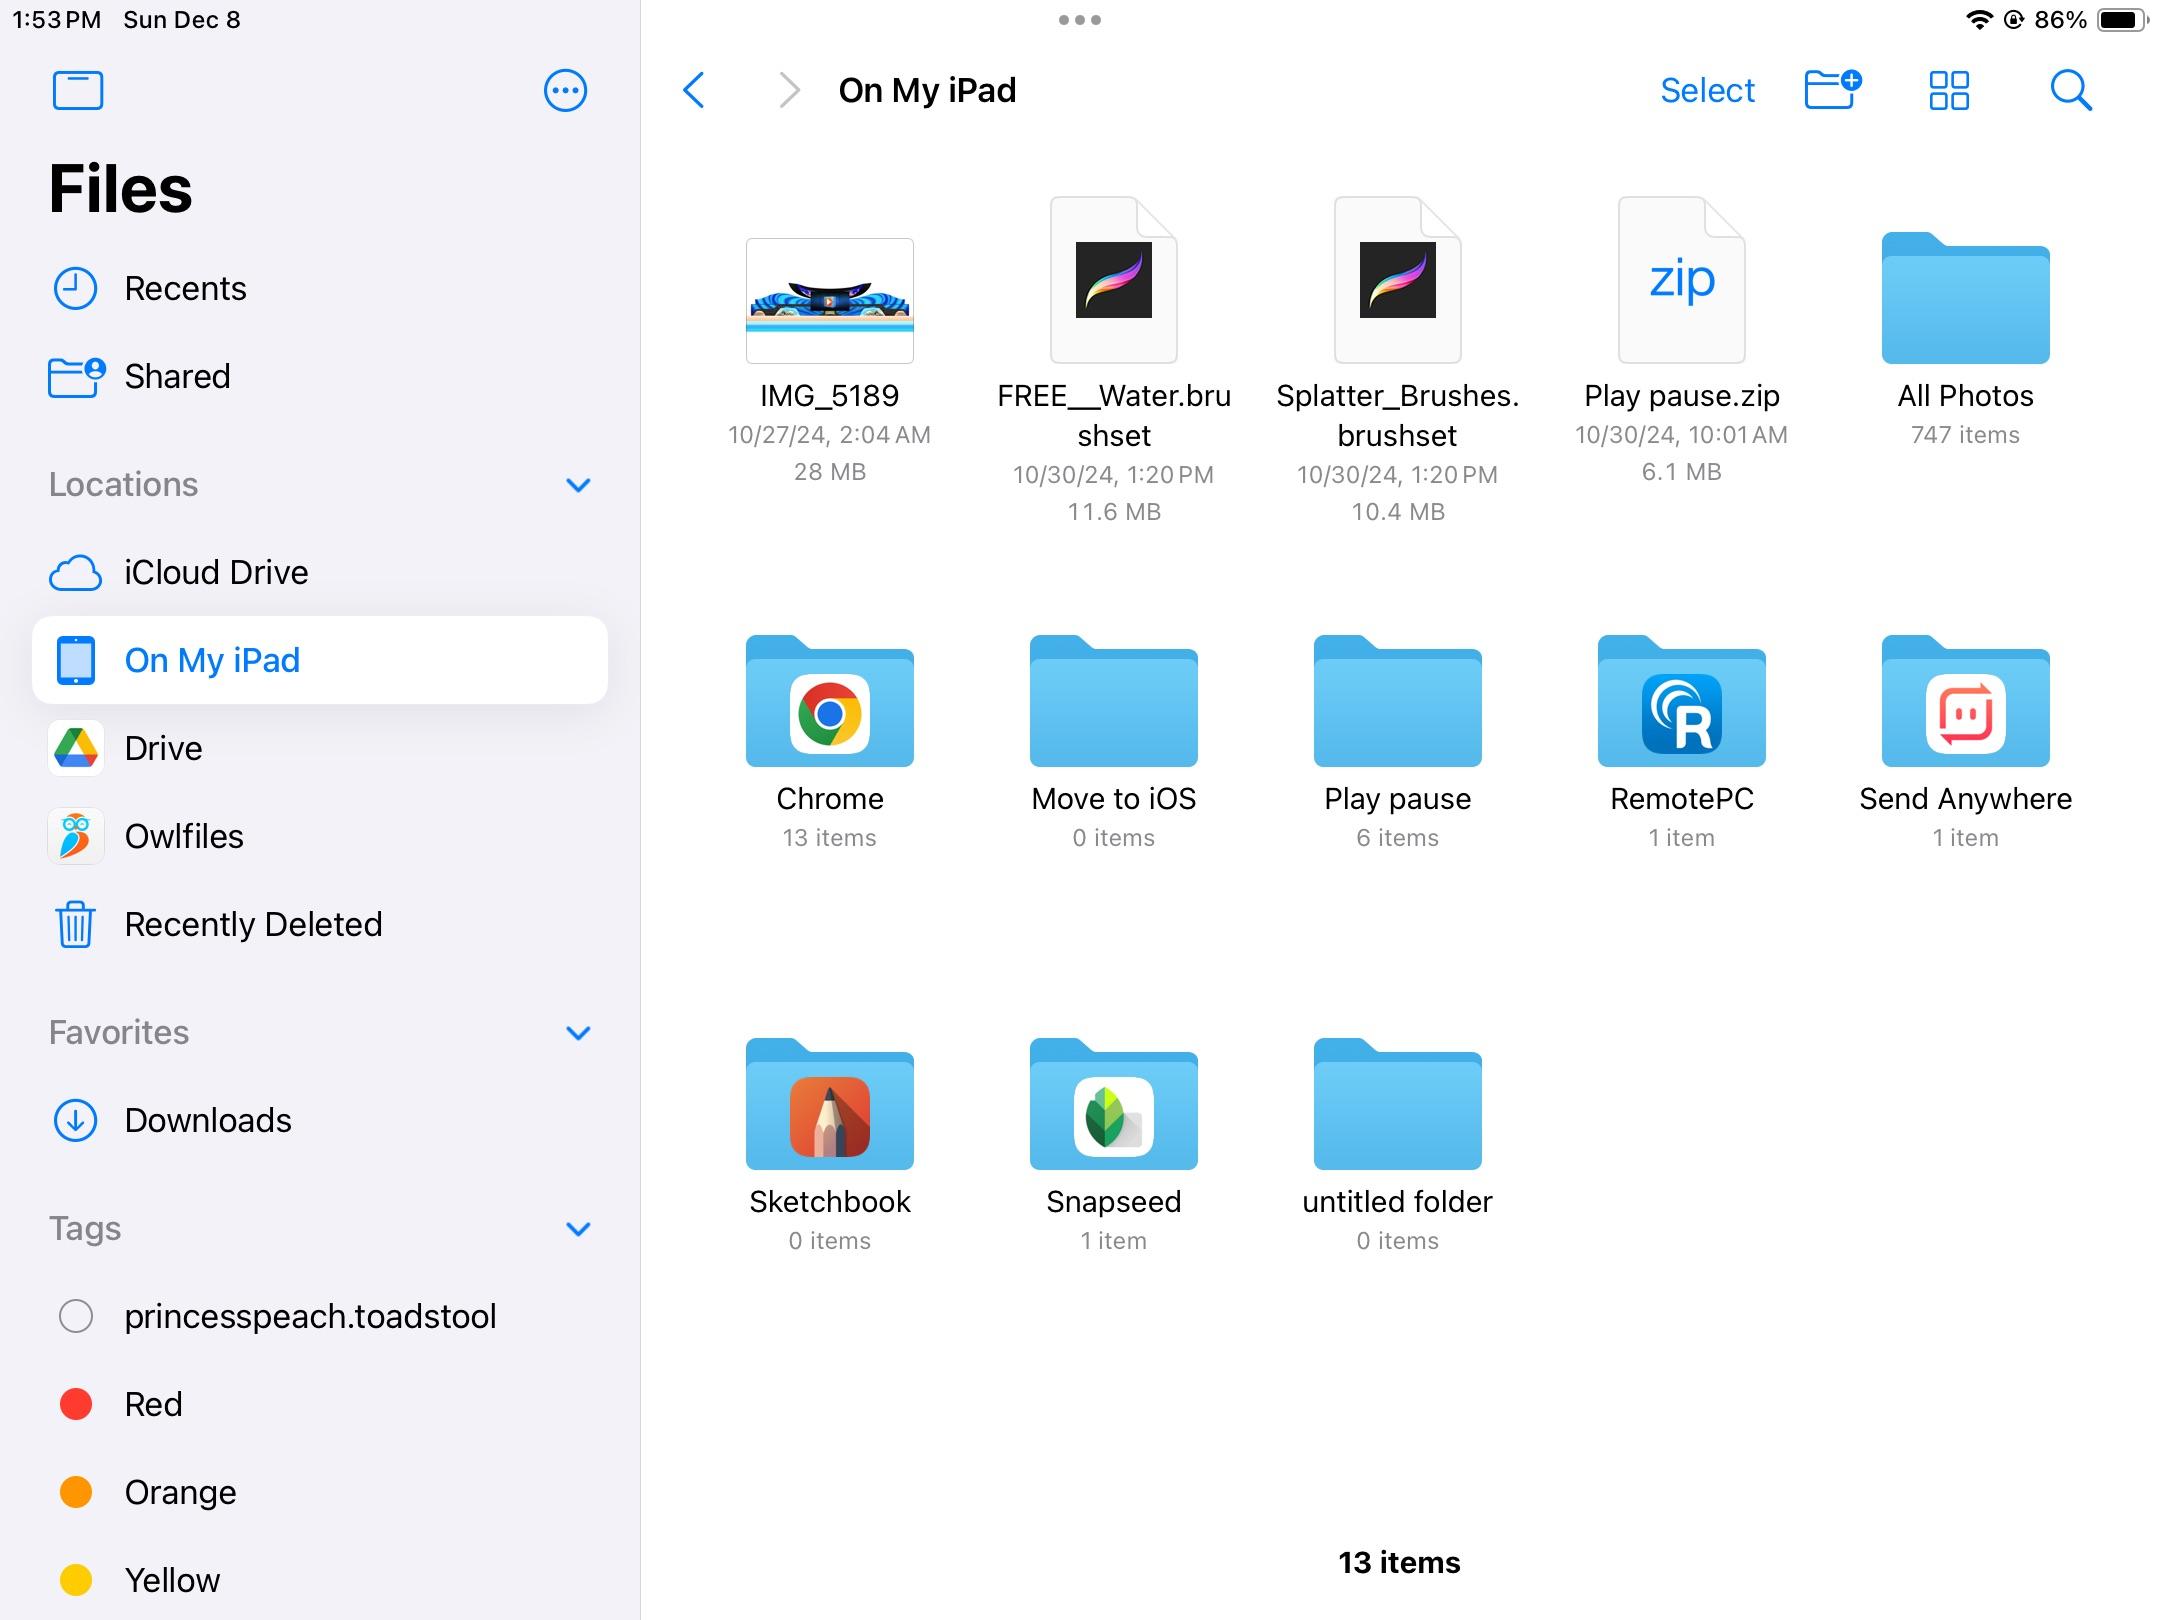Navigate back with the back chevron

coord(694,90)
